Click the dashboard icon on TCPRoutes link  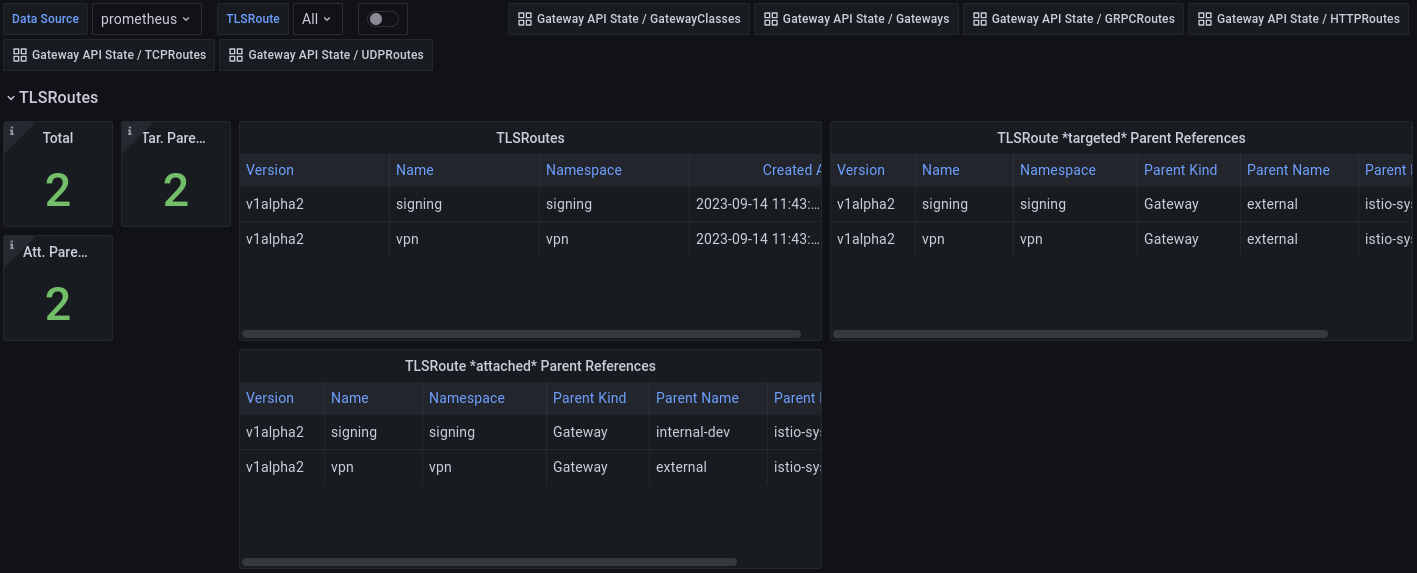20,55
